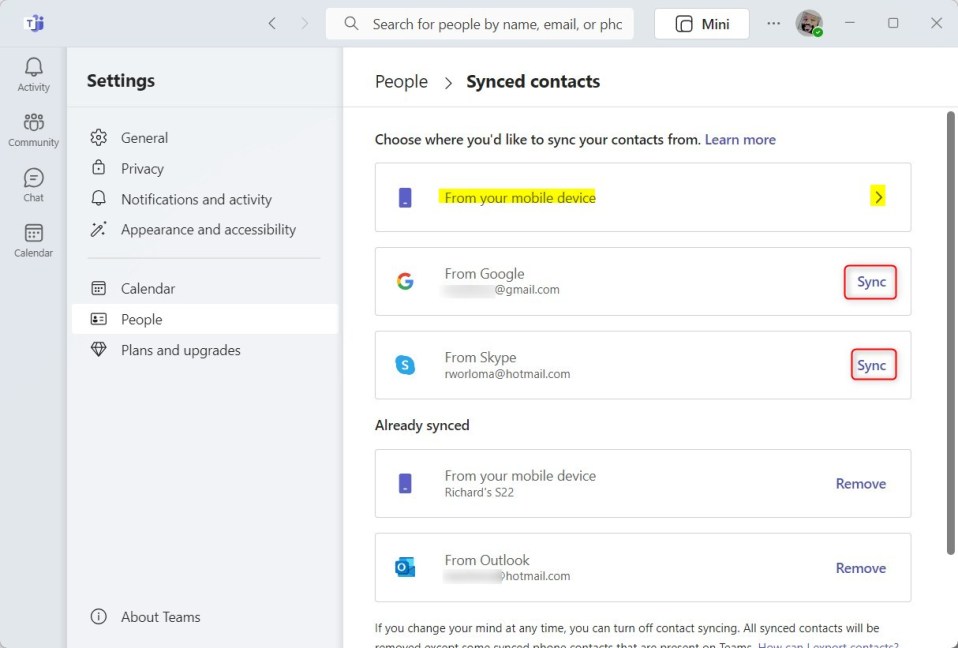
Task: Click the profile avatar picture
Action: 809,23
